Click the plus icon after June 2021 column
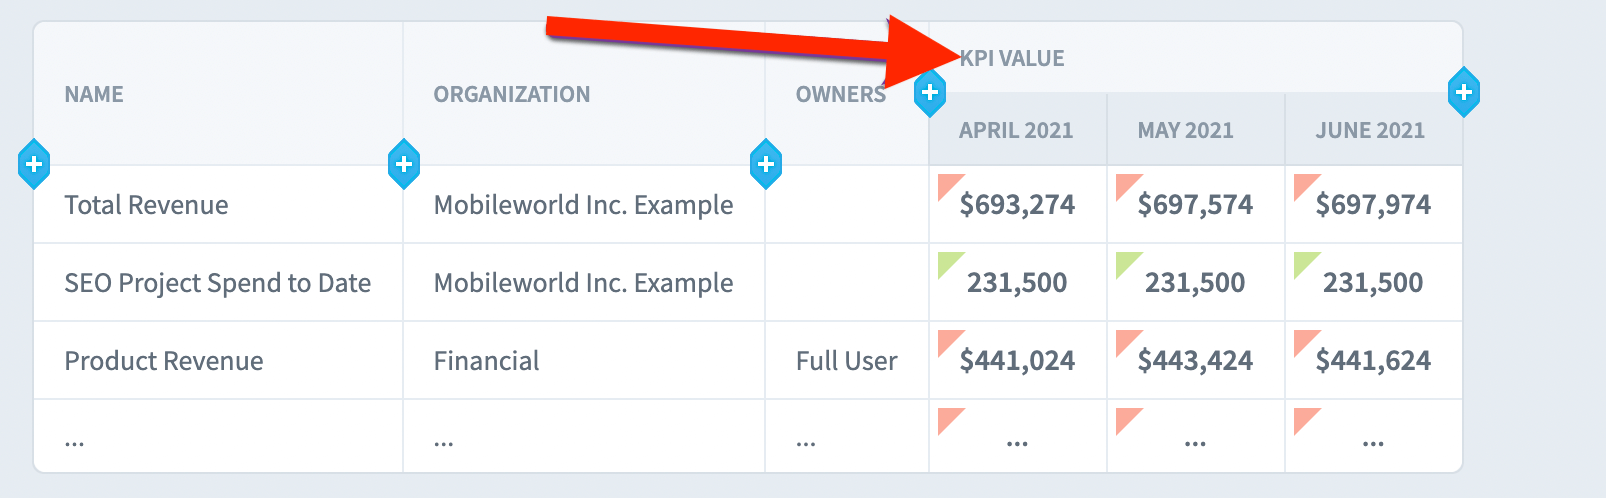 tap(1464, 92)
